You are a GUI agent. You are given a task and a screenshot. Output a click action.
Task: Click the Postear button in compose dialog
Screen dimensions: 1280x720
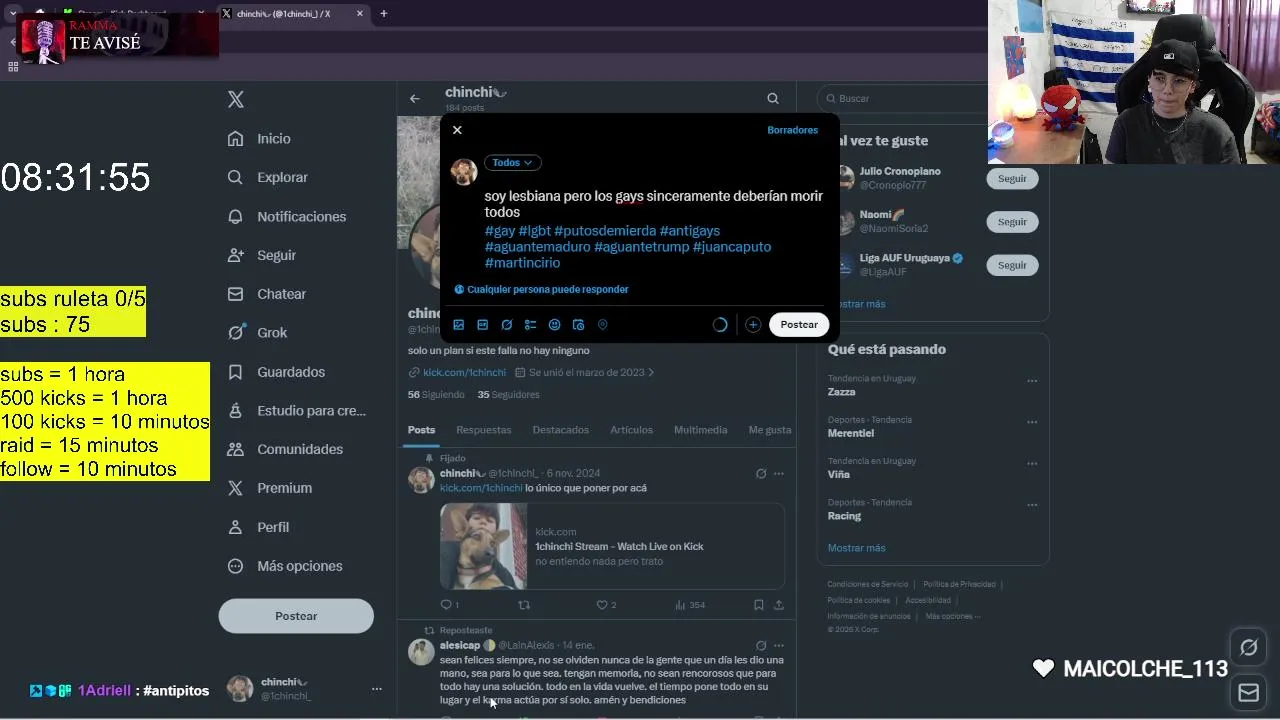click(799, 325)
